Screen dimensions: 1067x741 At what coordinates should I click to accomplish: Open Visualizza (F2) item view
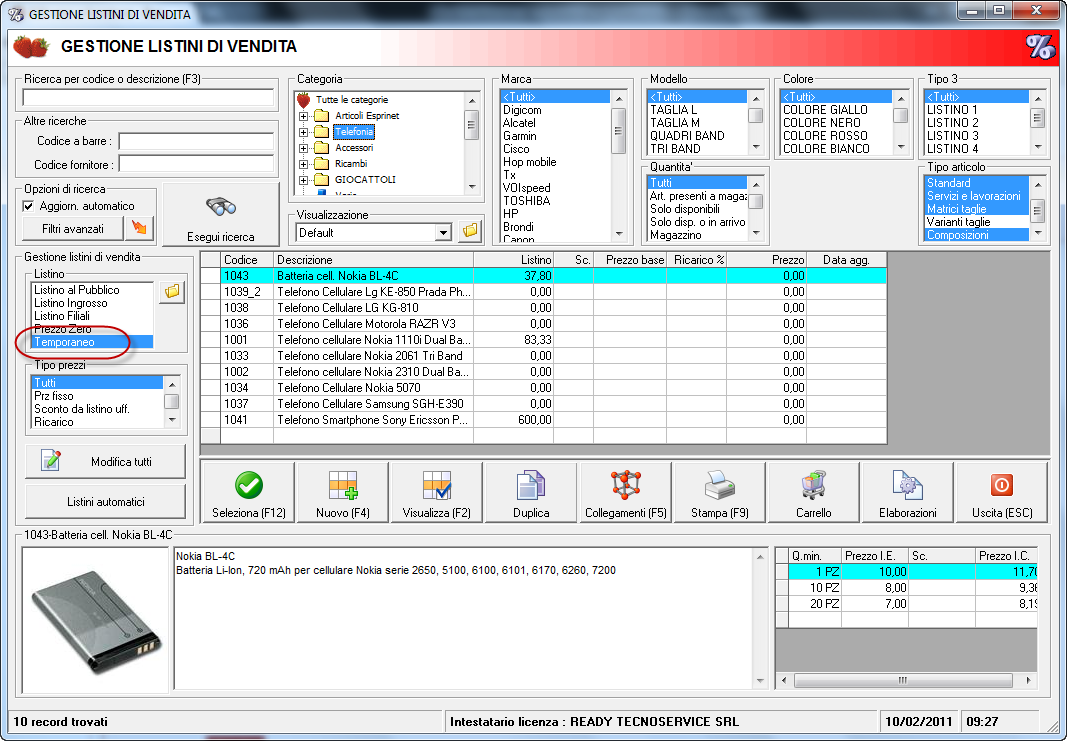pos(437,493)
